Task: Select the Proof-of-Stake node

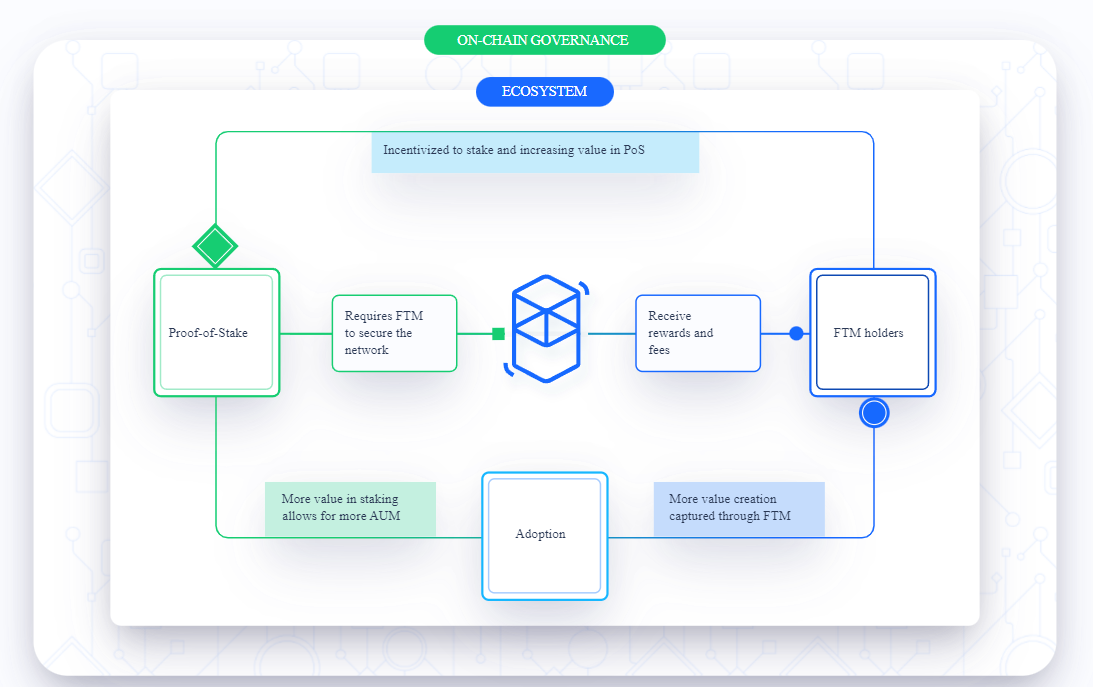Action: coord(216,333)
